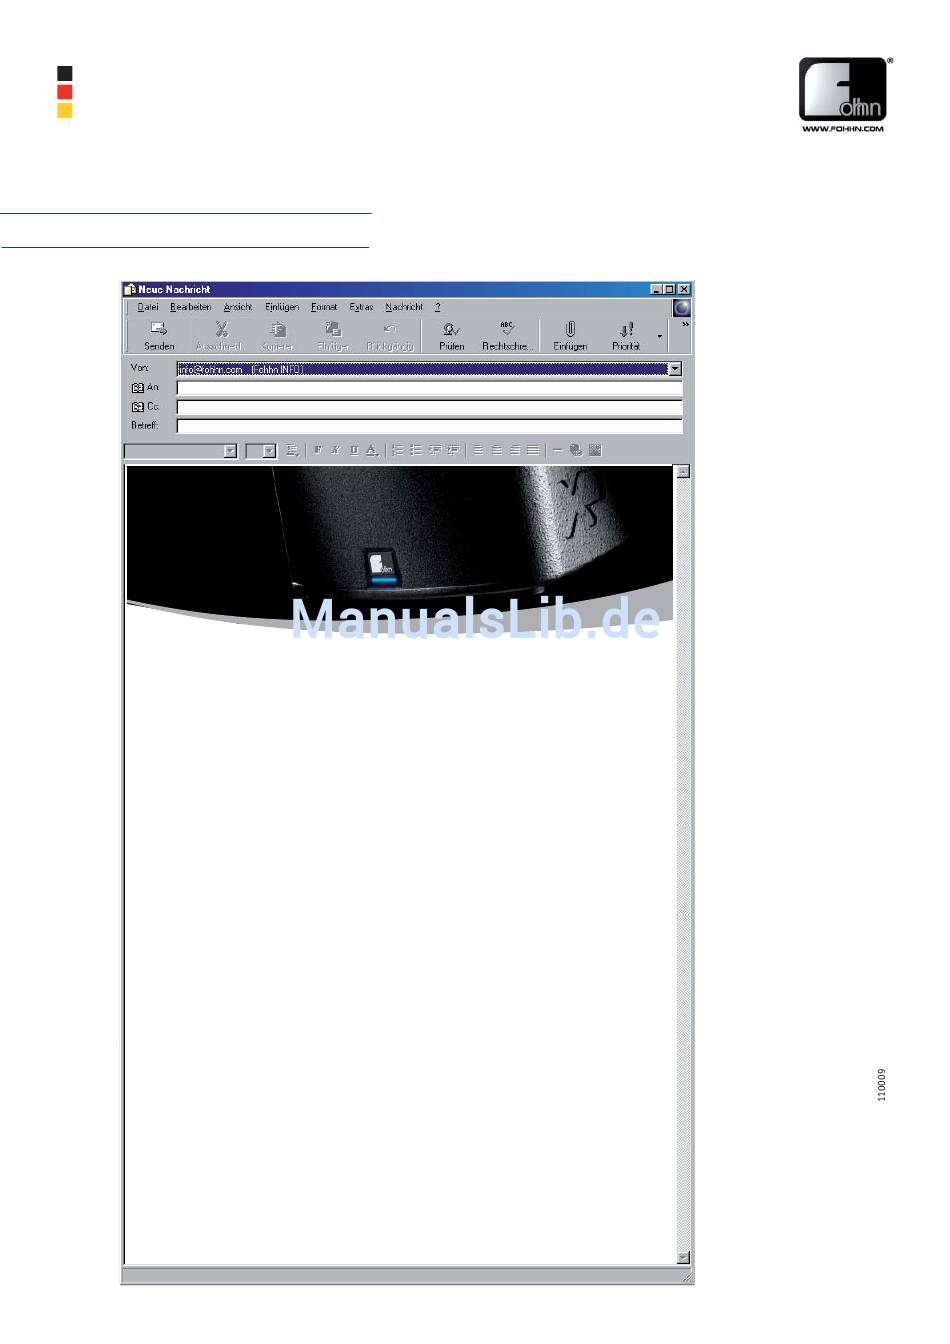
Task: Click the Senden toolbar button
Action: tap(159, 335)
